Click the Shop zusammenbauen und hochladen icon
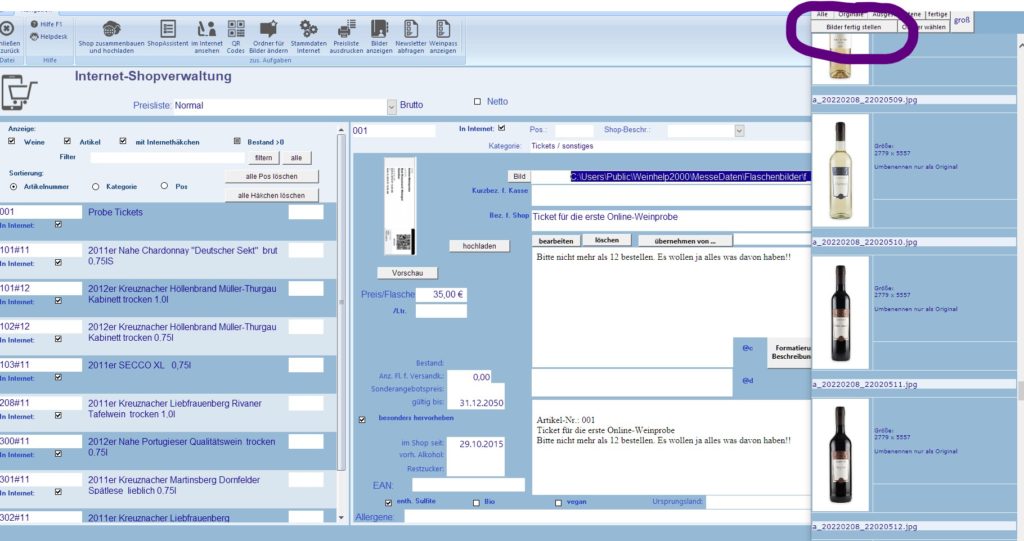Screen dimensions: 1024x541 (x=112, y=29)
